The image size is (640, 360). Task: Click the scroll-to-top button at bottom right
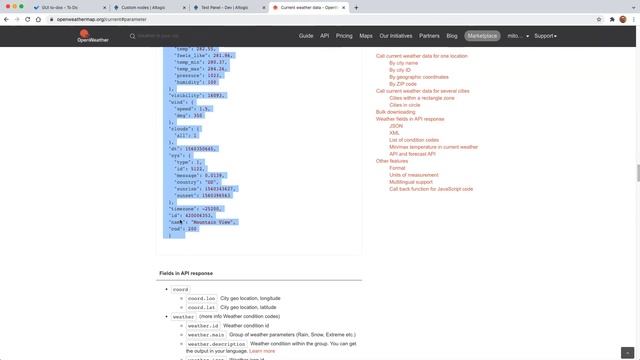[627, 352]
